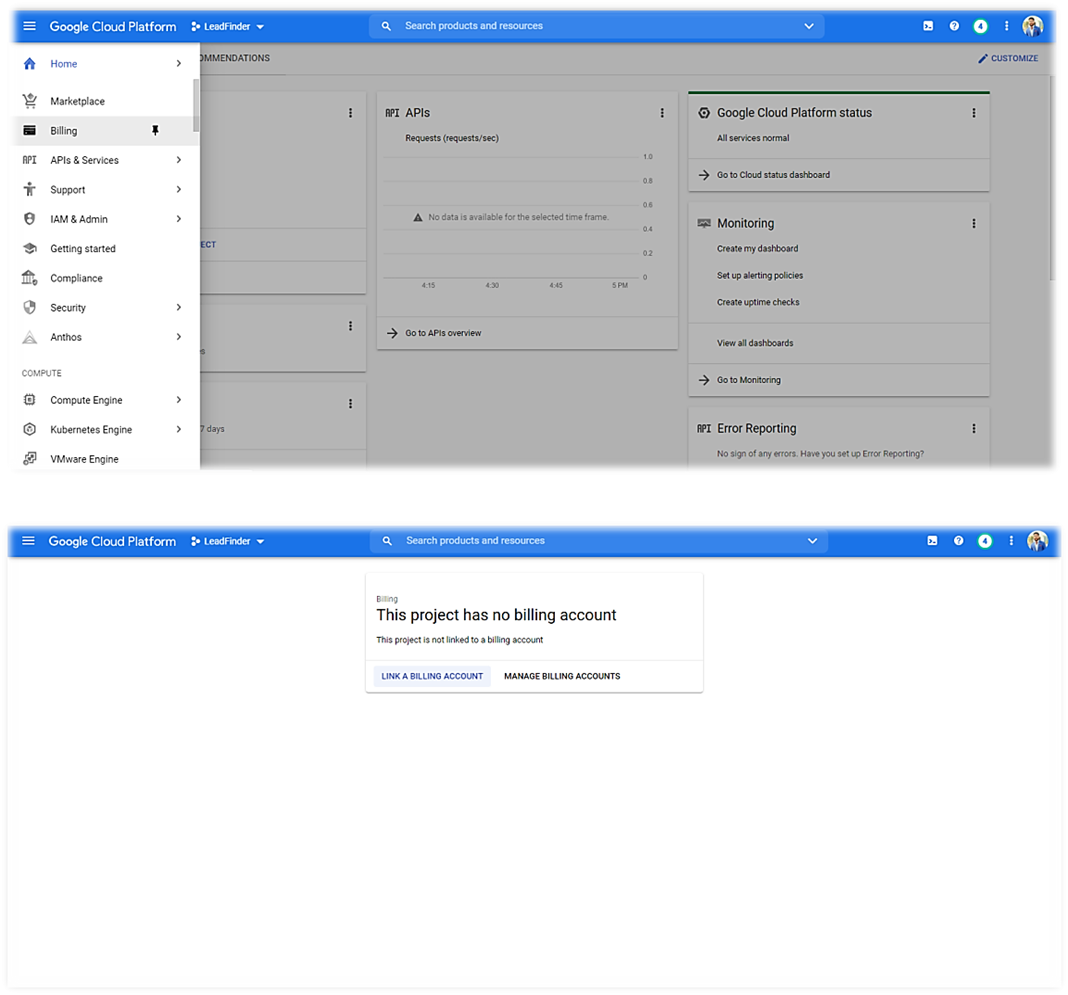The image size is (1068, 995).
Task: Click the Customize pencil button
Action: click(1008, 58)
